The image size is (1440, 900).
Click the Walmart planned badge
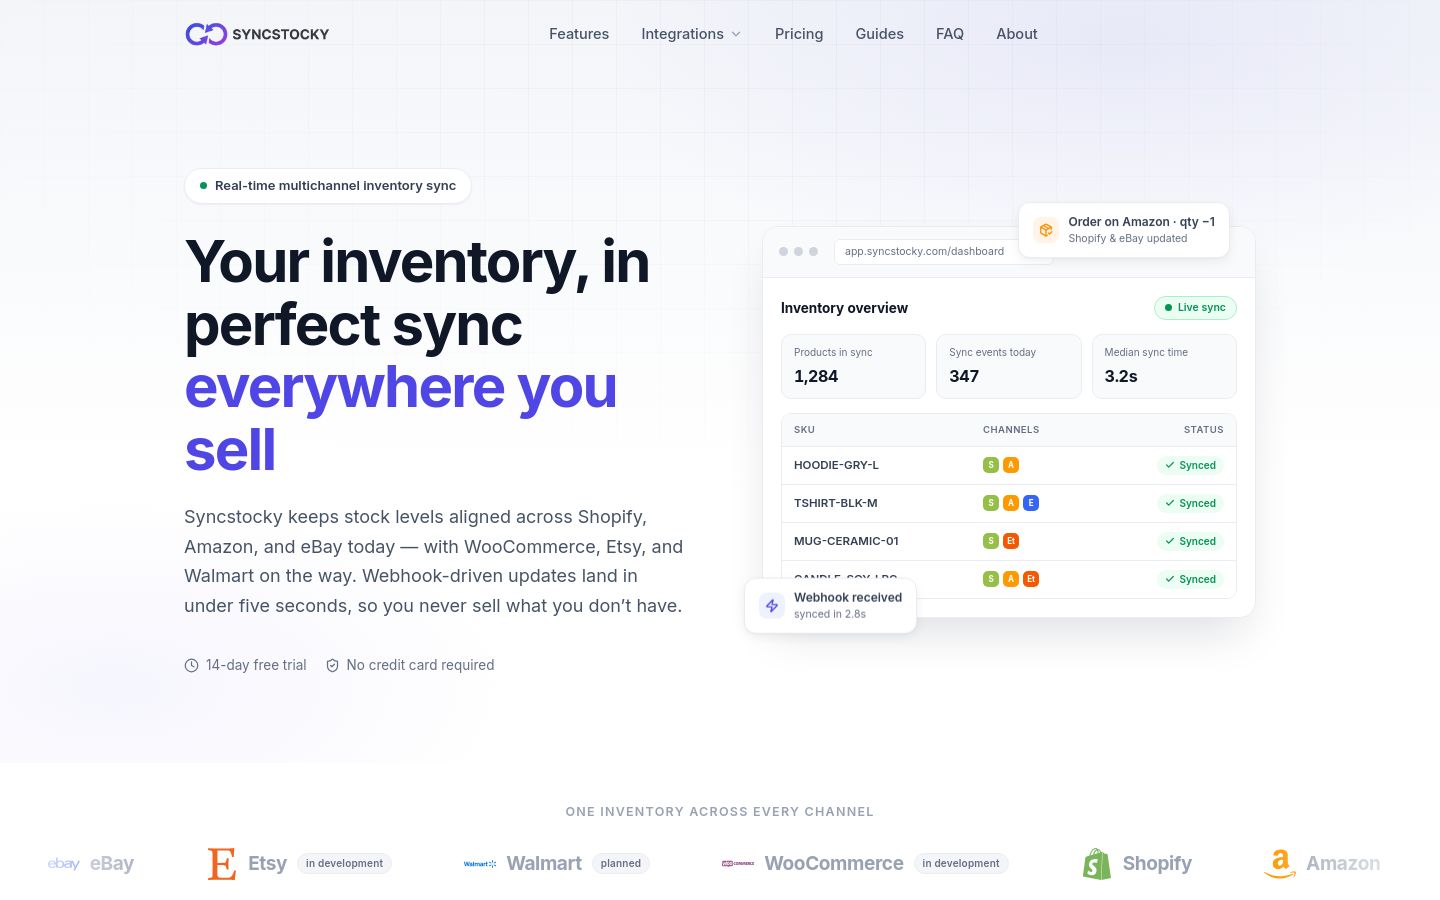621,863
